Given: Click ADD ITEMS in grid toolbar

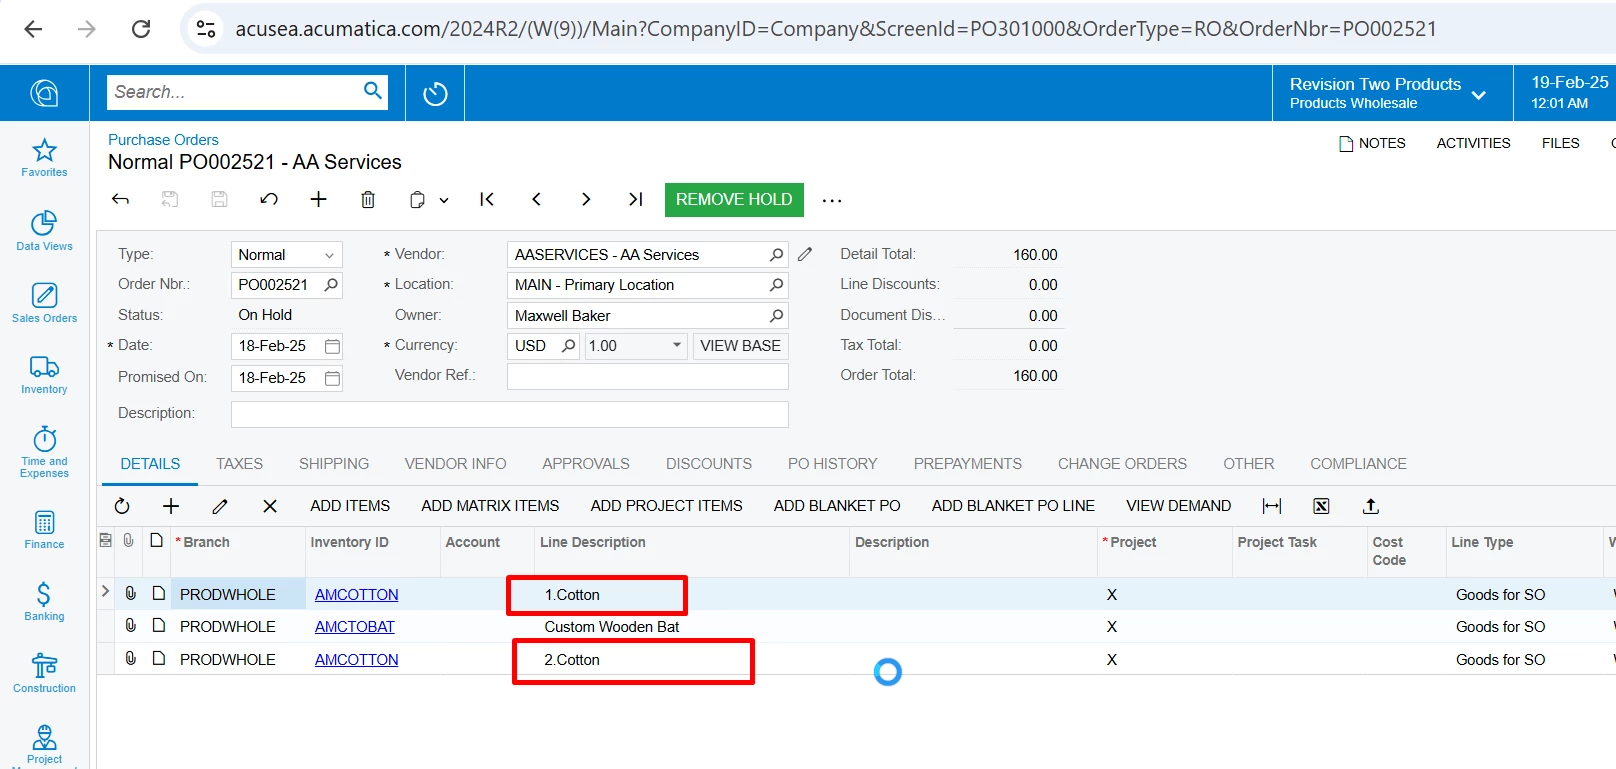Looking at the screenshot, I should pyautogui.click(x=350, y=506).
